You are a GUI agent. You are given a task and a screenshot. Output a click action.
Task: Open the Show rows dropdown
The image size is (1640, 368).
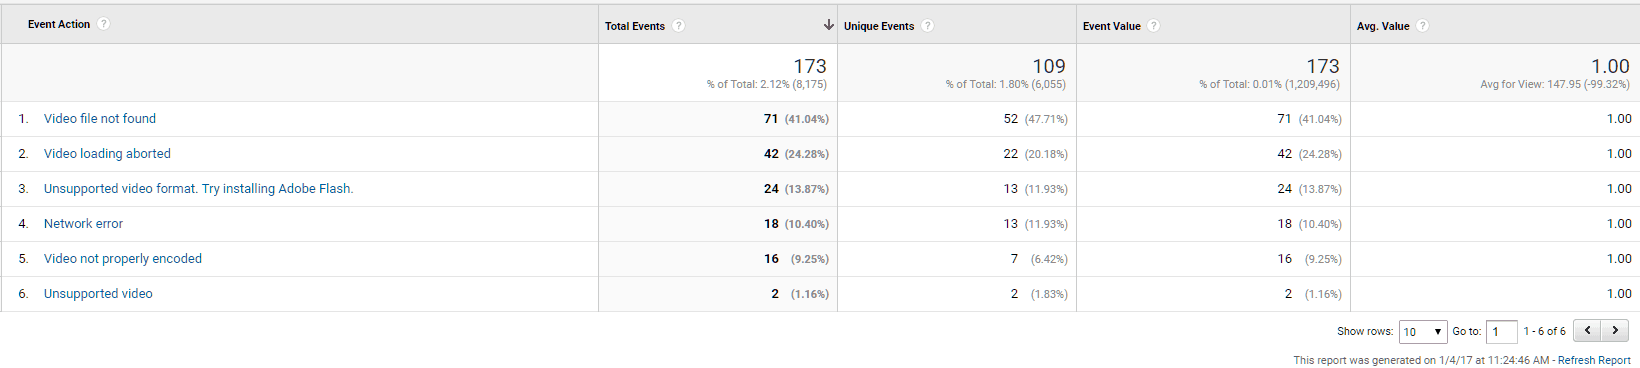(1423, 331)
